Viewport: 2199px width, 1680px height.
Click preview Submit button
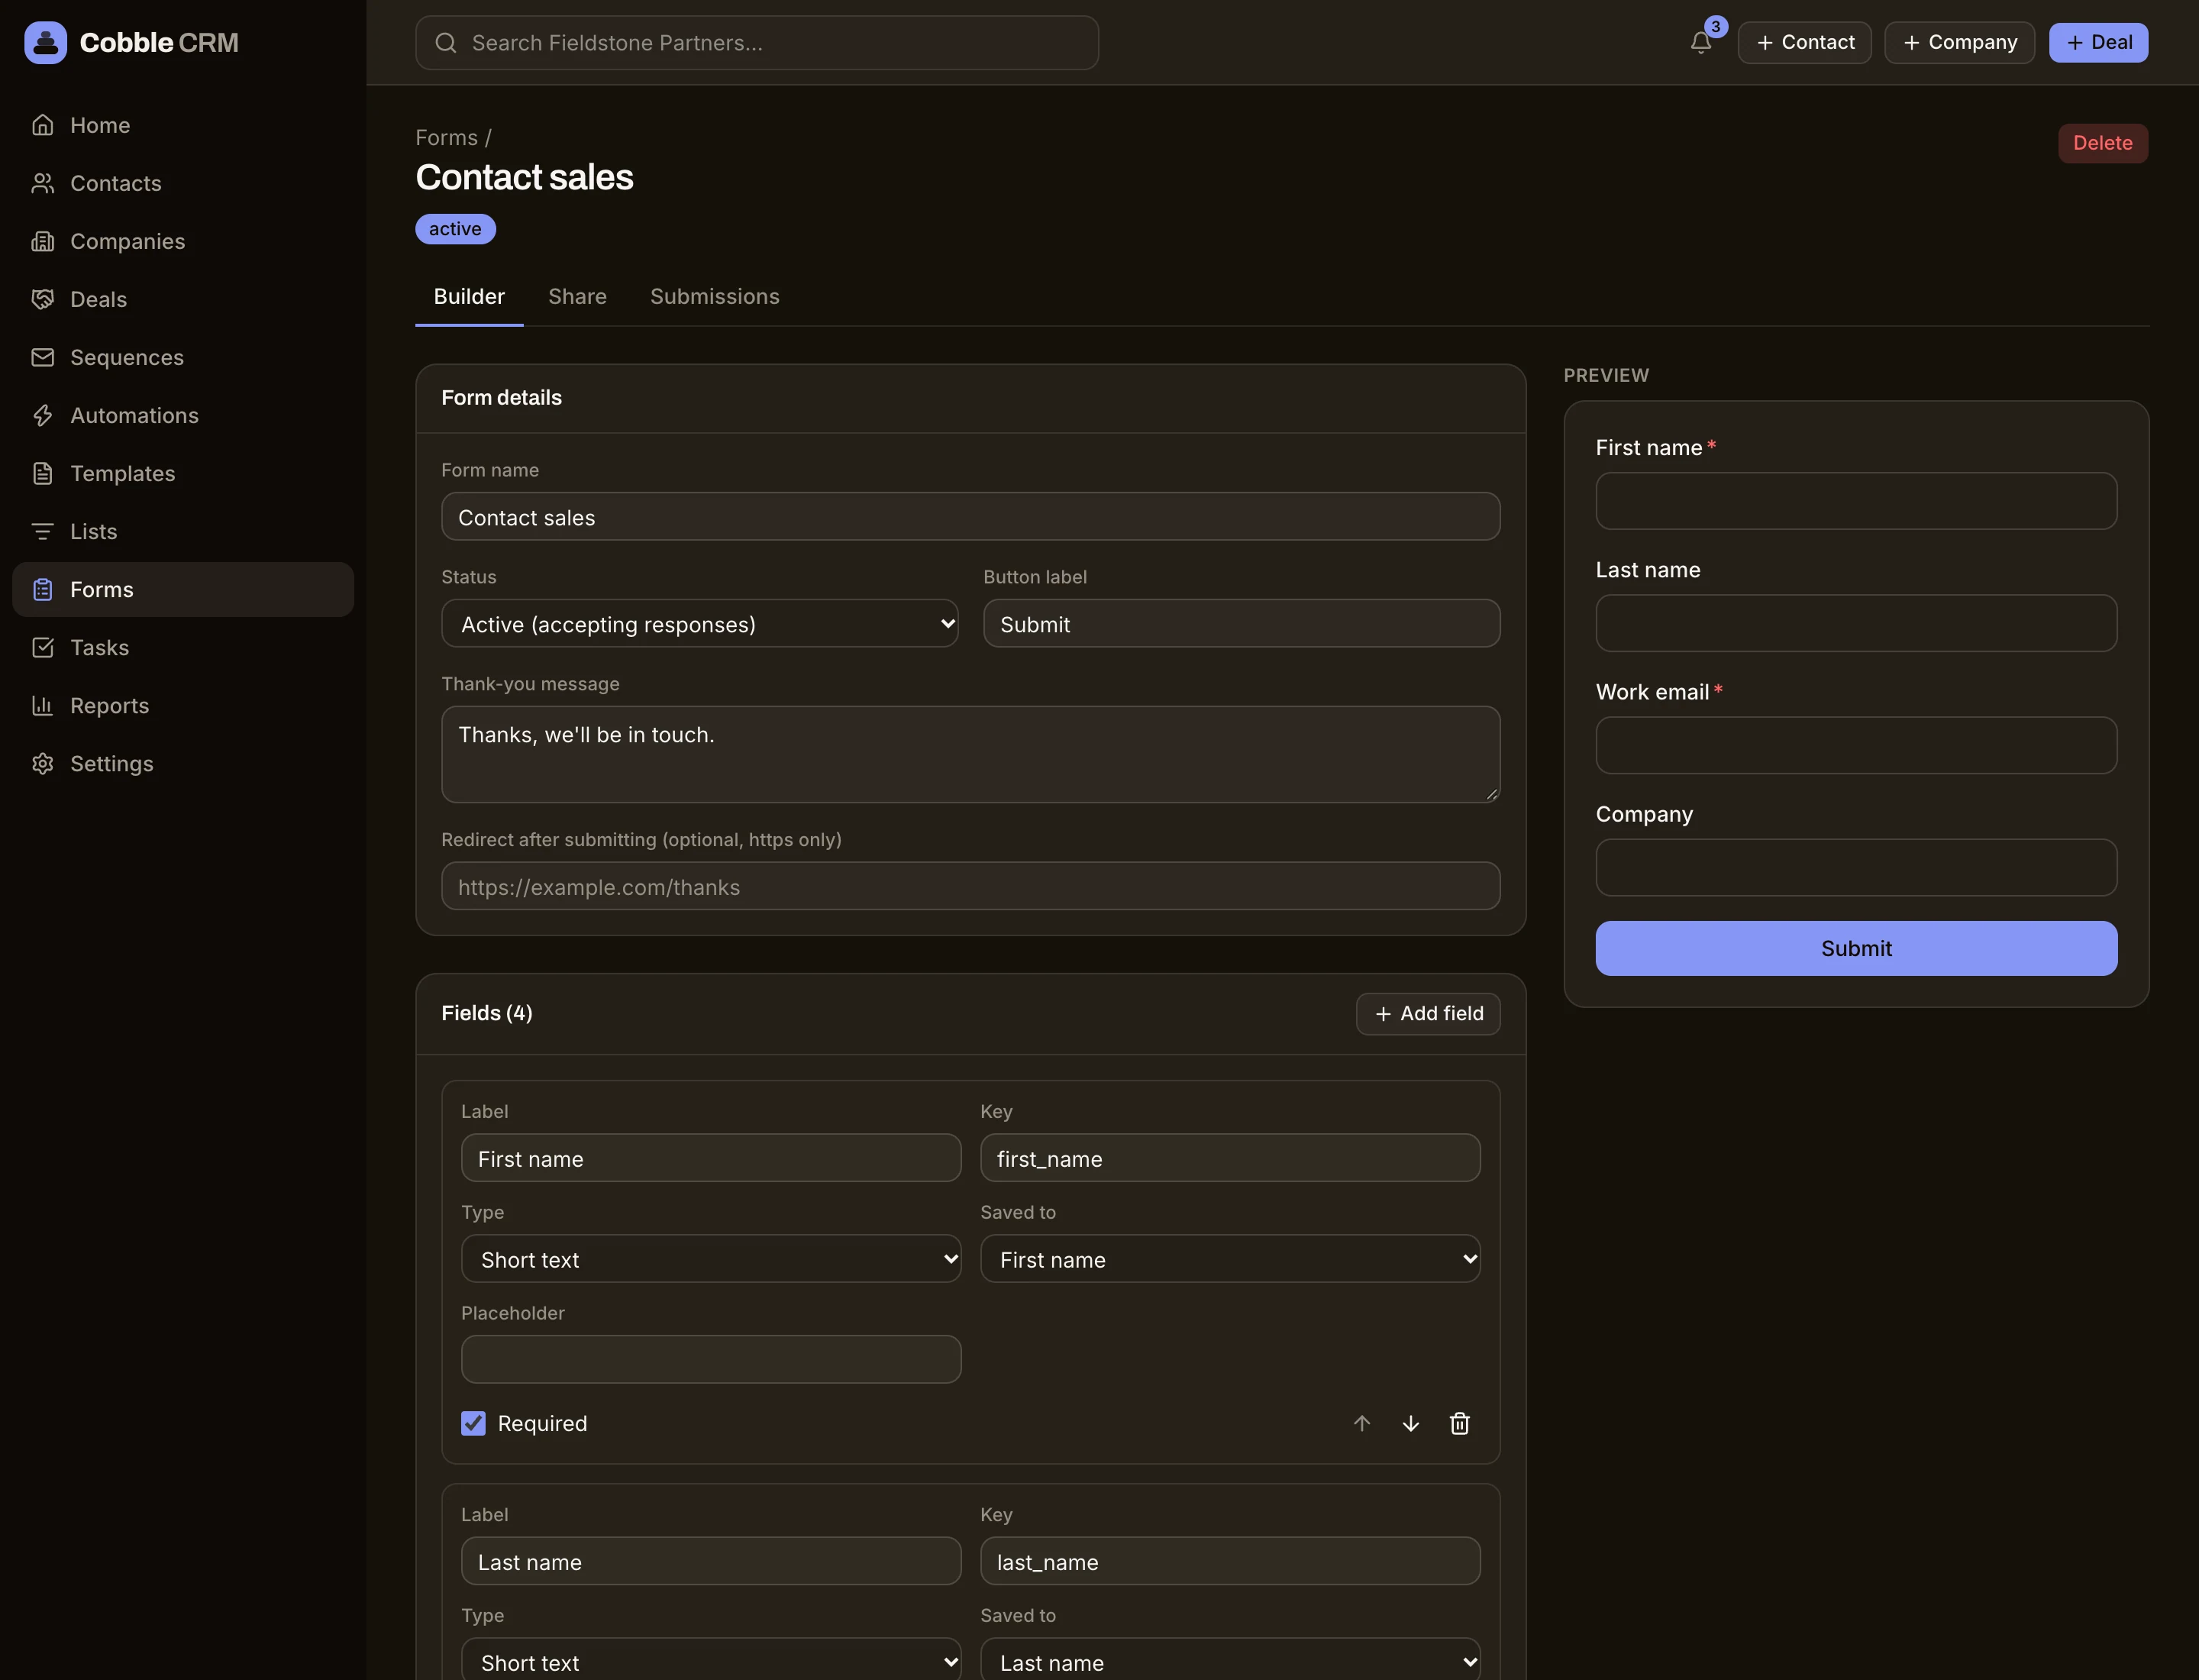pyautogui.click(x=1856, y=948)
